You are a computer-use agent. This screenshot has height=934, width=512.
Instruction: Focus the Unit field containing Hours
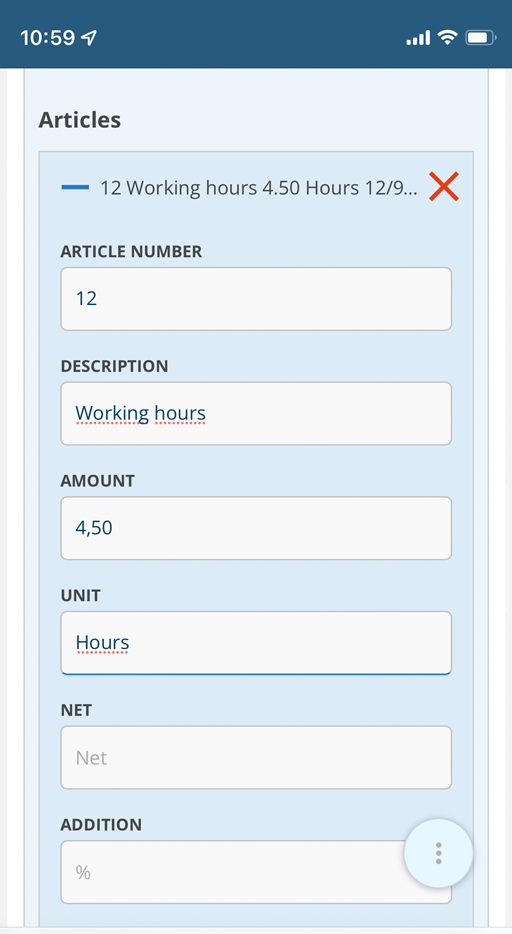click(x=256, y=643)
